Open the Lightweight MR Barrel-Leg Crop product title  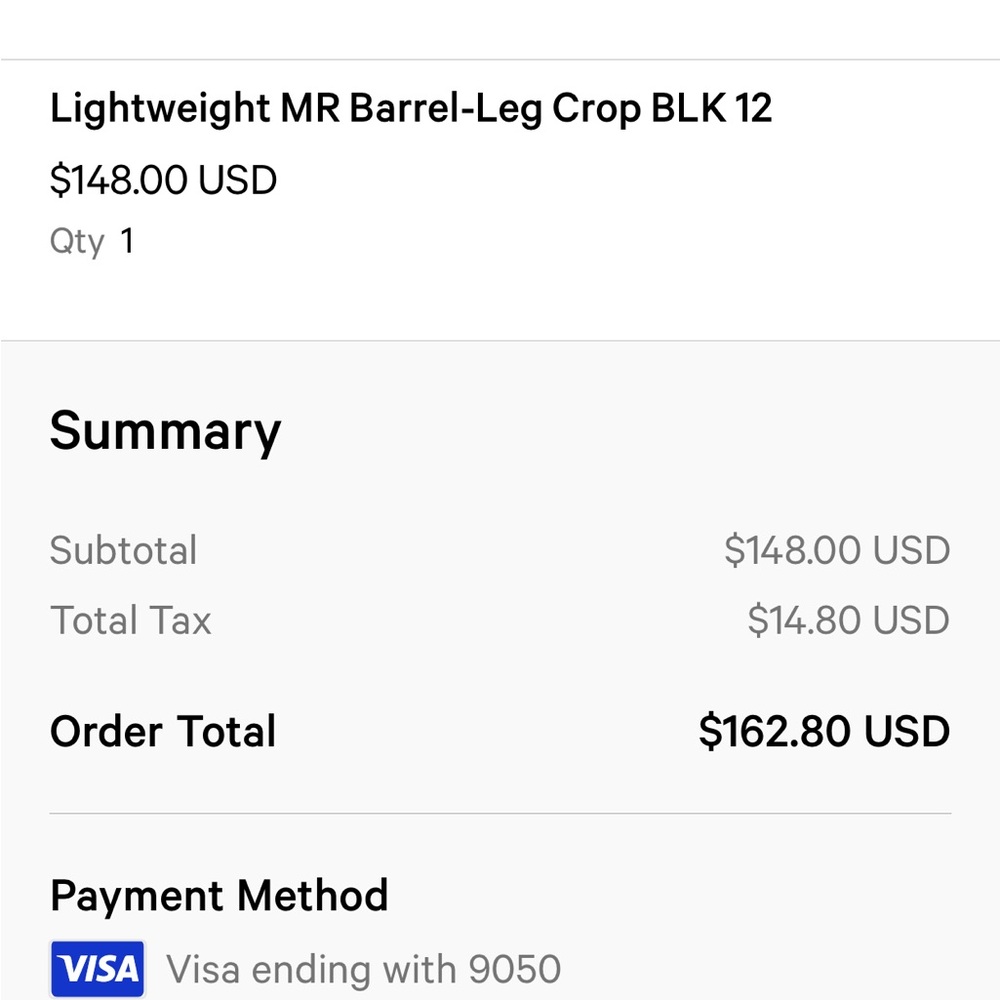[x=411, y=108]
